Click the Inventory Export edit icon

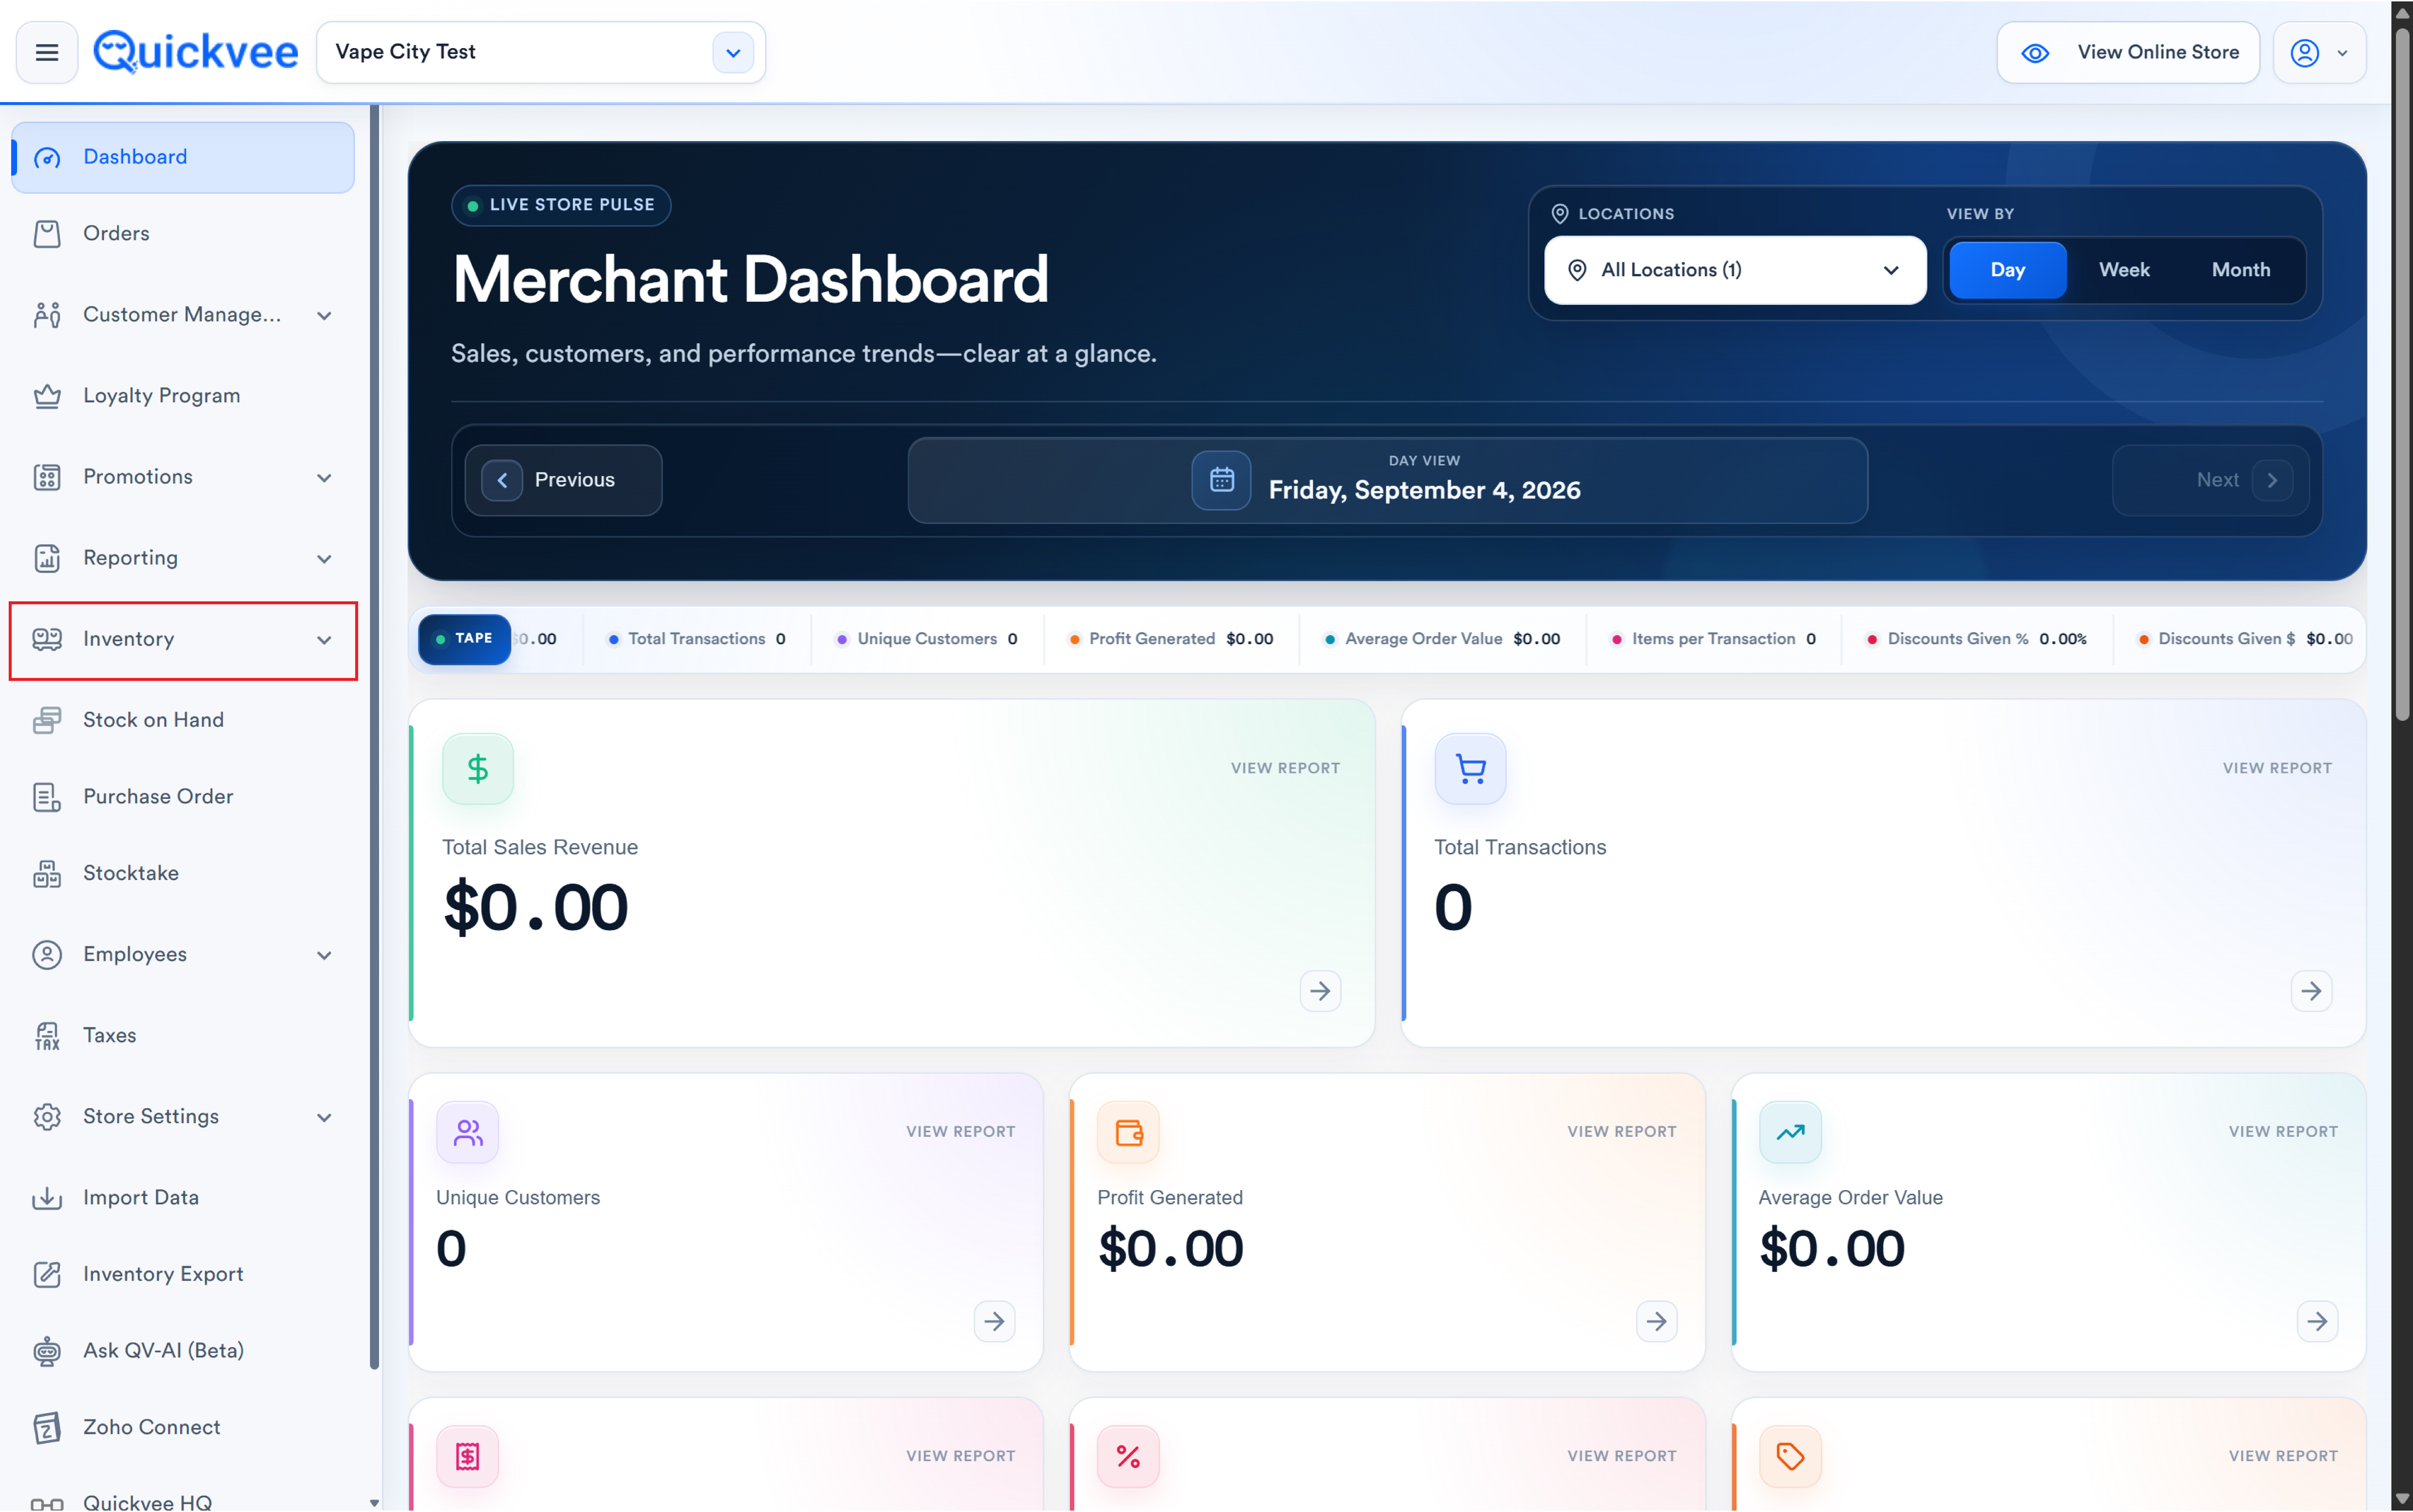[47, 1275]
